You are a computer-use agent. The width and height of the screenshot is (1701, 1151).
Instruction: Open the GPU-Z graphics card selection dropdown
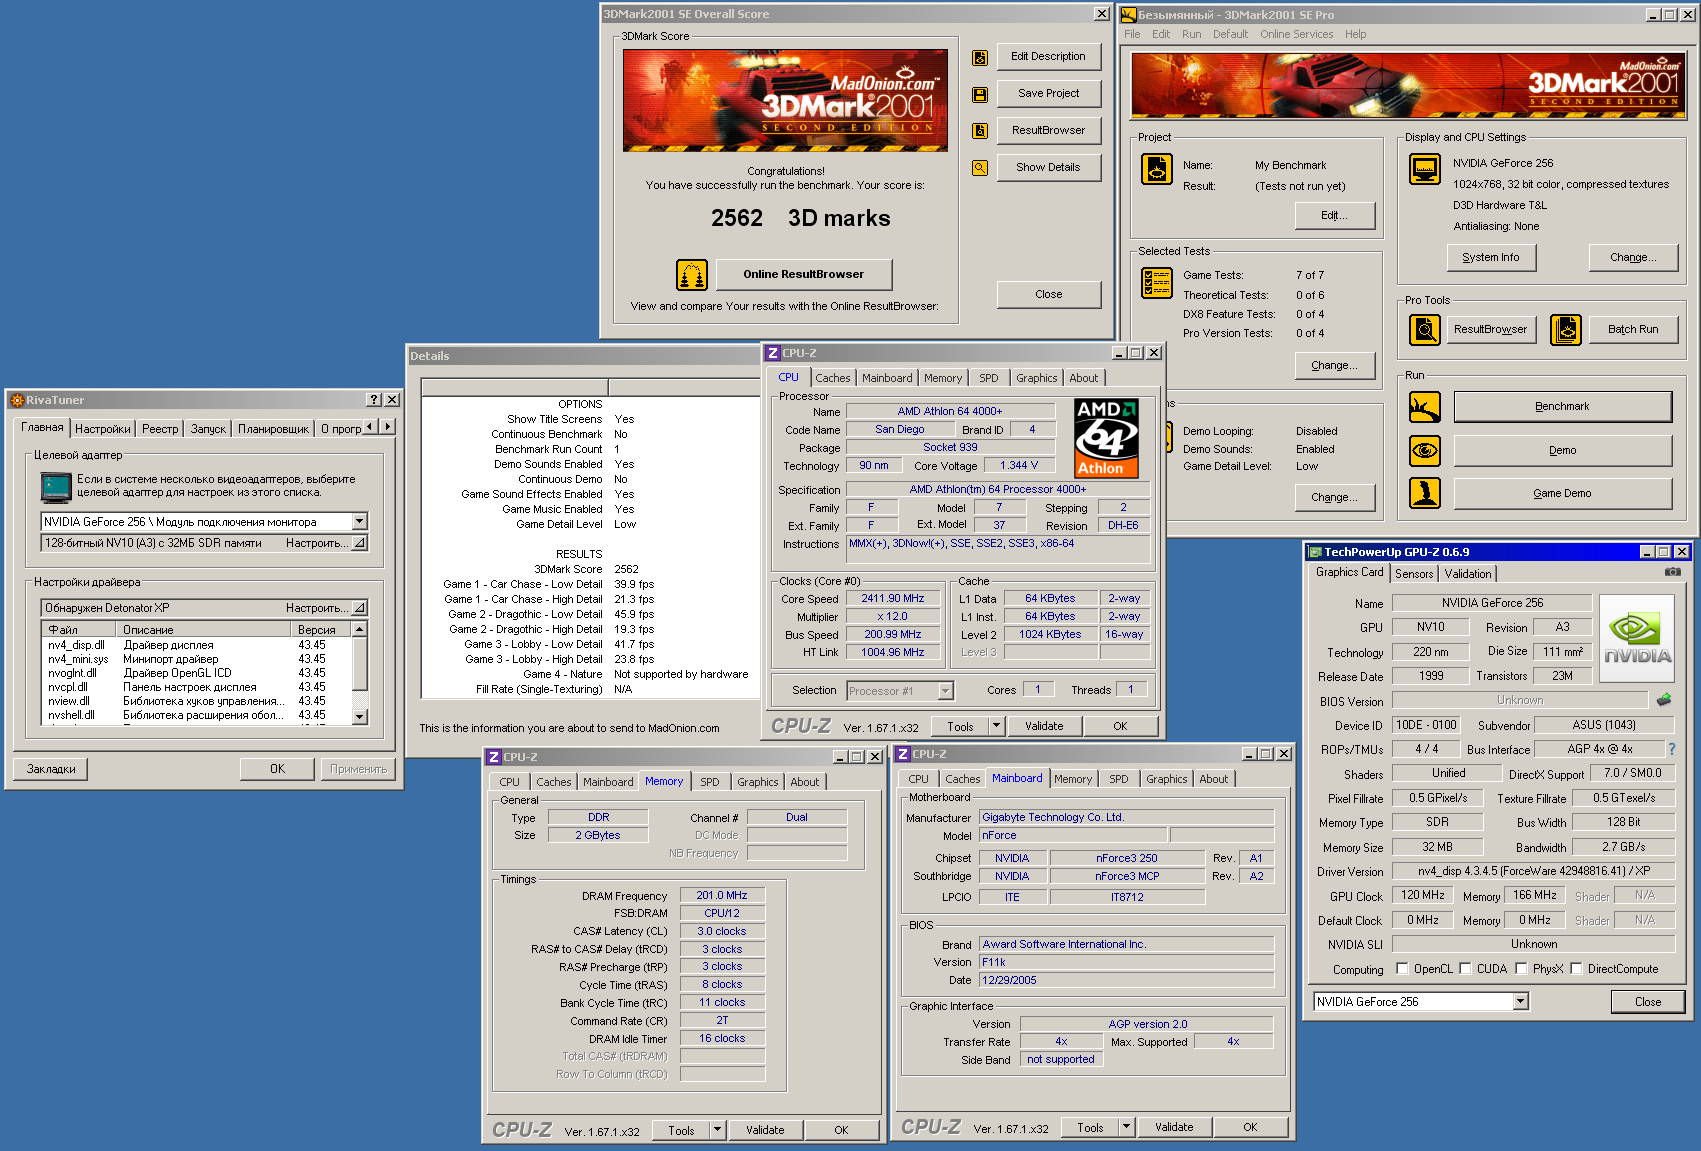click(1521, 1002)
